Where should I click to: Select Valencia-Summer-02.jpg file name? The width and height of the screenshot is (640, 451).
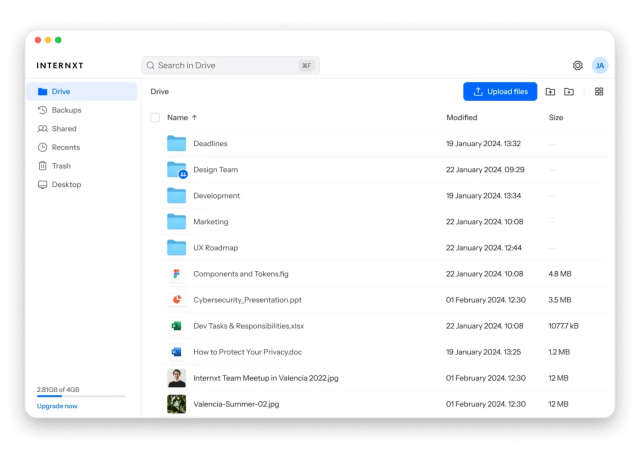tap(236, 404)
